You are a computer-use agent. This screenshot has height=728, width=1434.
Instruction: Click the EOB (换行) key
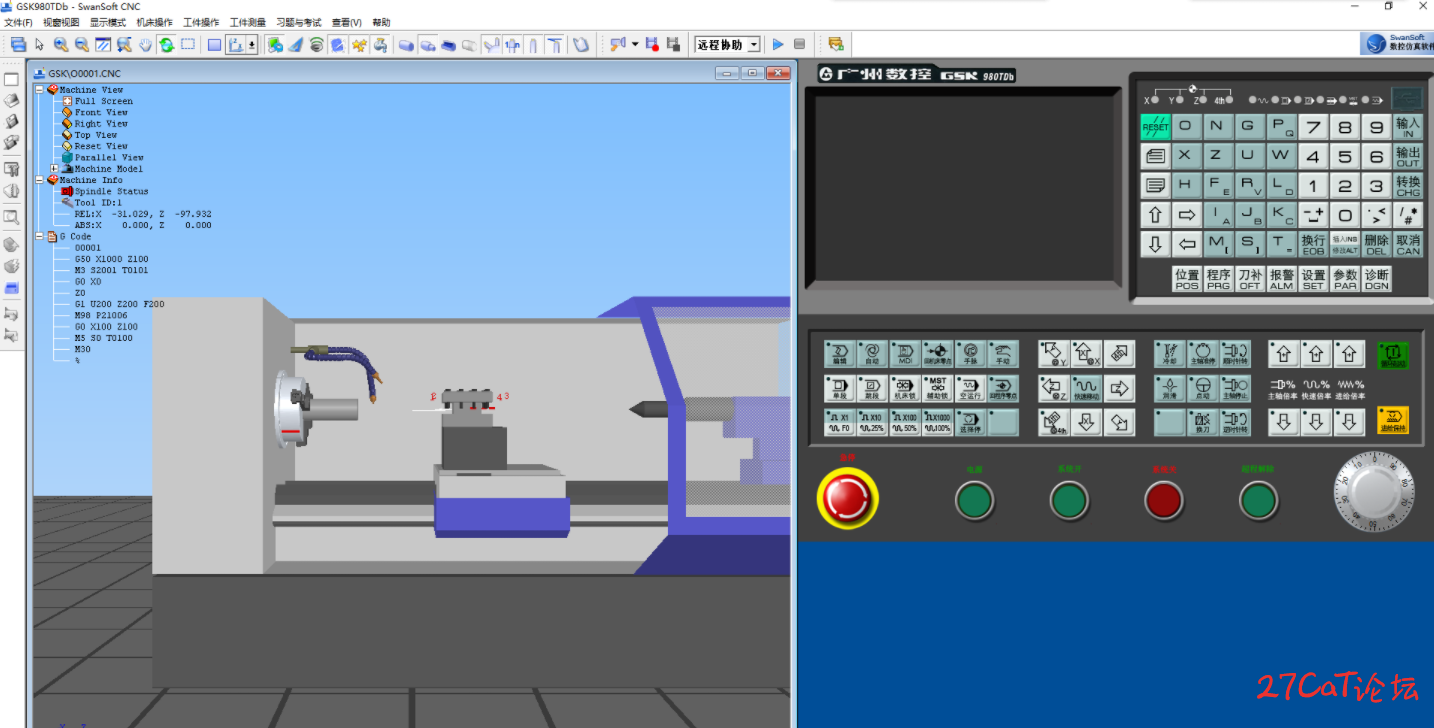click(1313, 243)
